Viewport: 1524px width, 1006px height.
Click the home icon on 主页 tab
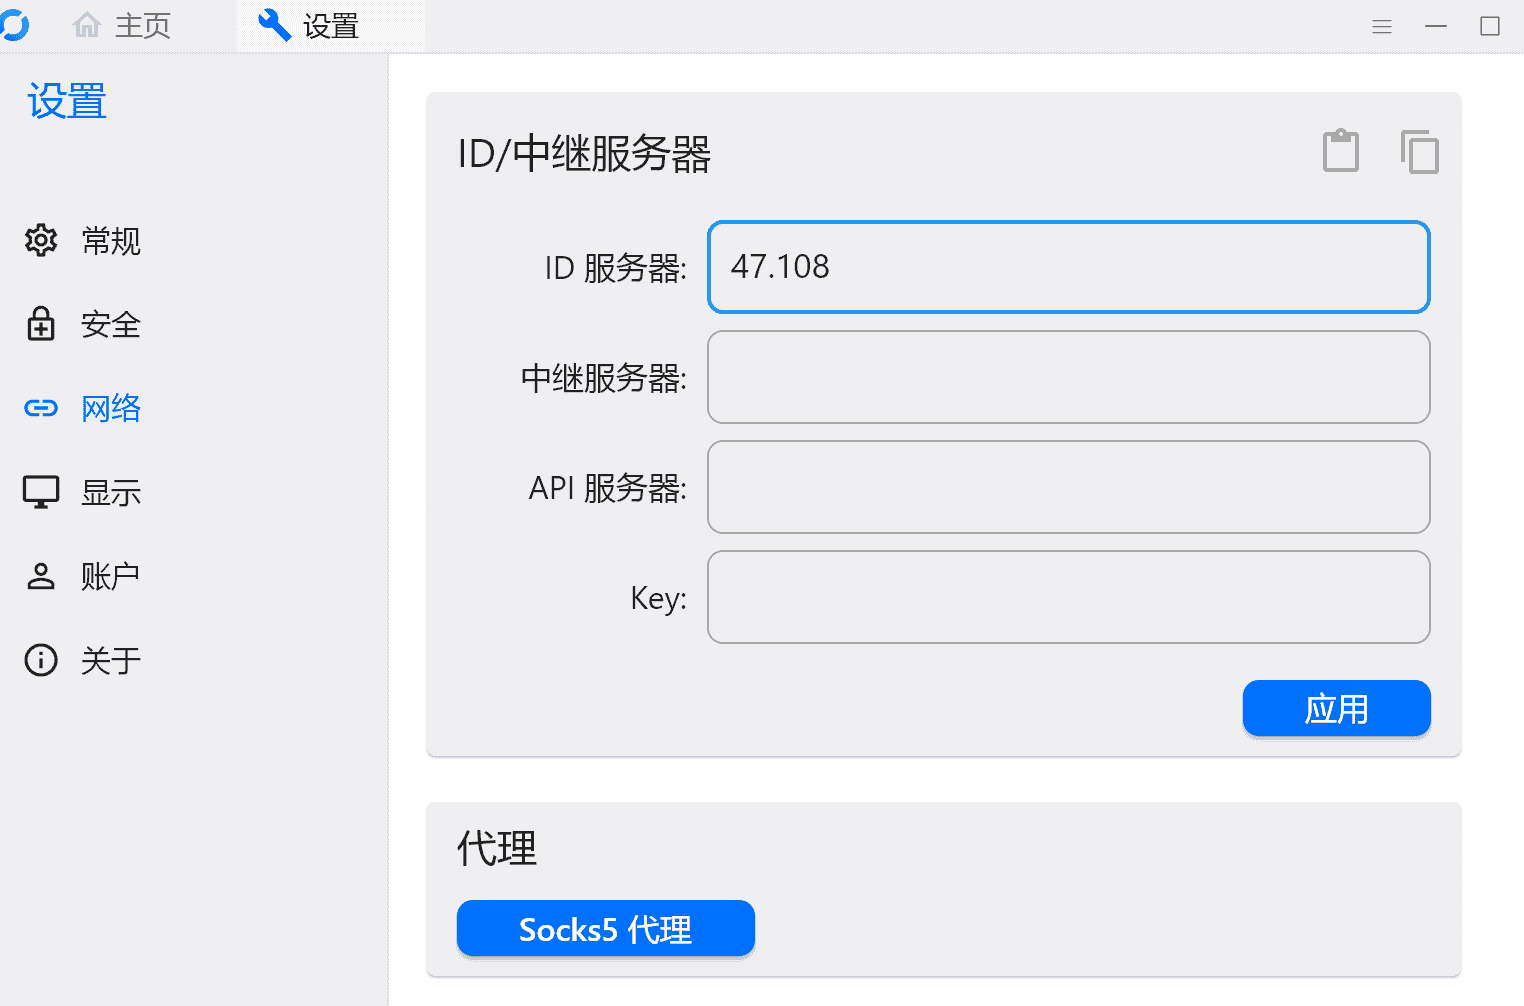86,25
